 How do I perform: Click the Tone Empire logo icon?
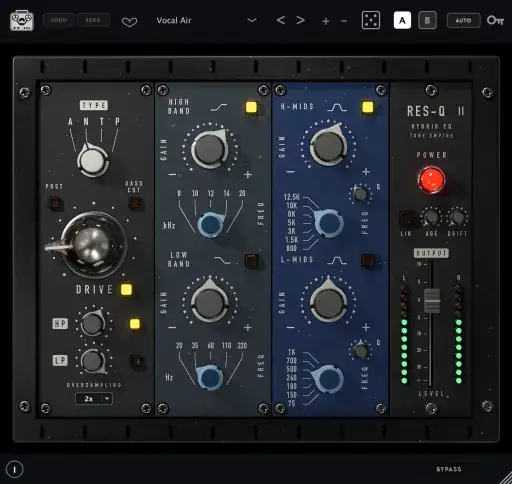tap(22, 21)
